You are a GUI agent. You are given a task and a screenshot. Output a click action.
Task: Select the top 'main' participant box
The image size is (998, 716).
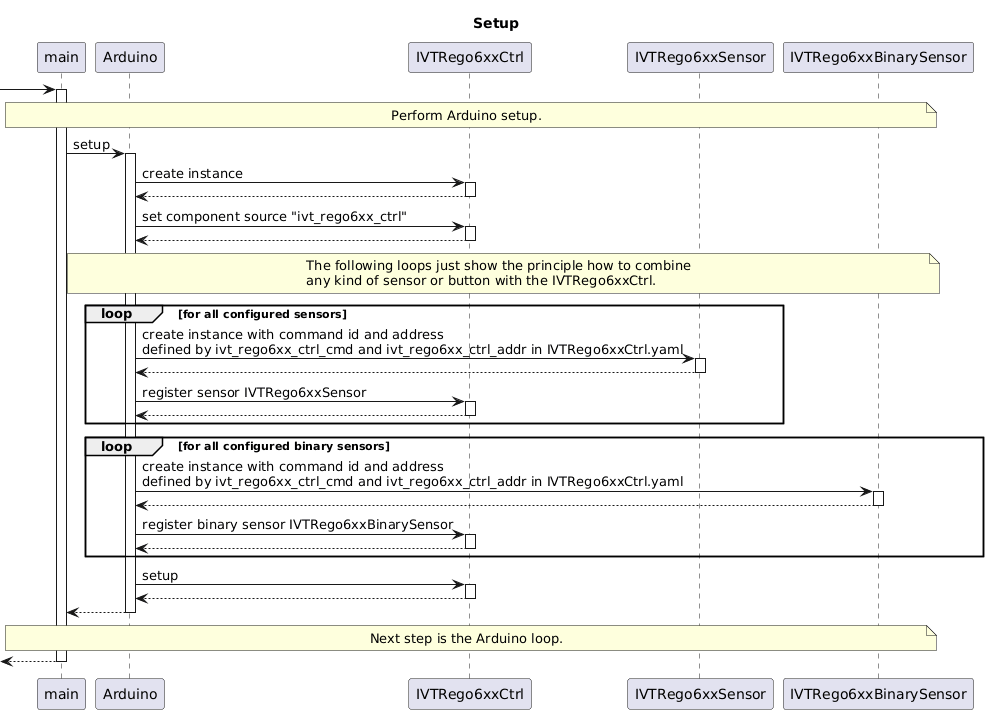61,57
